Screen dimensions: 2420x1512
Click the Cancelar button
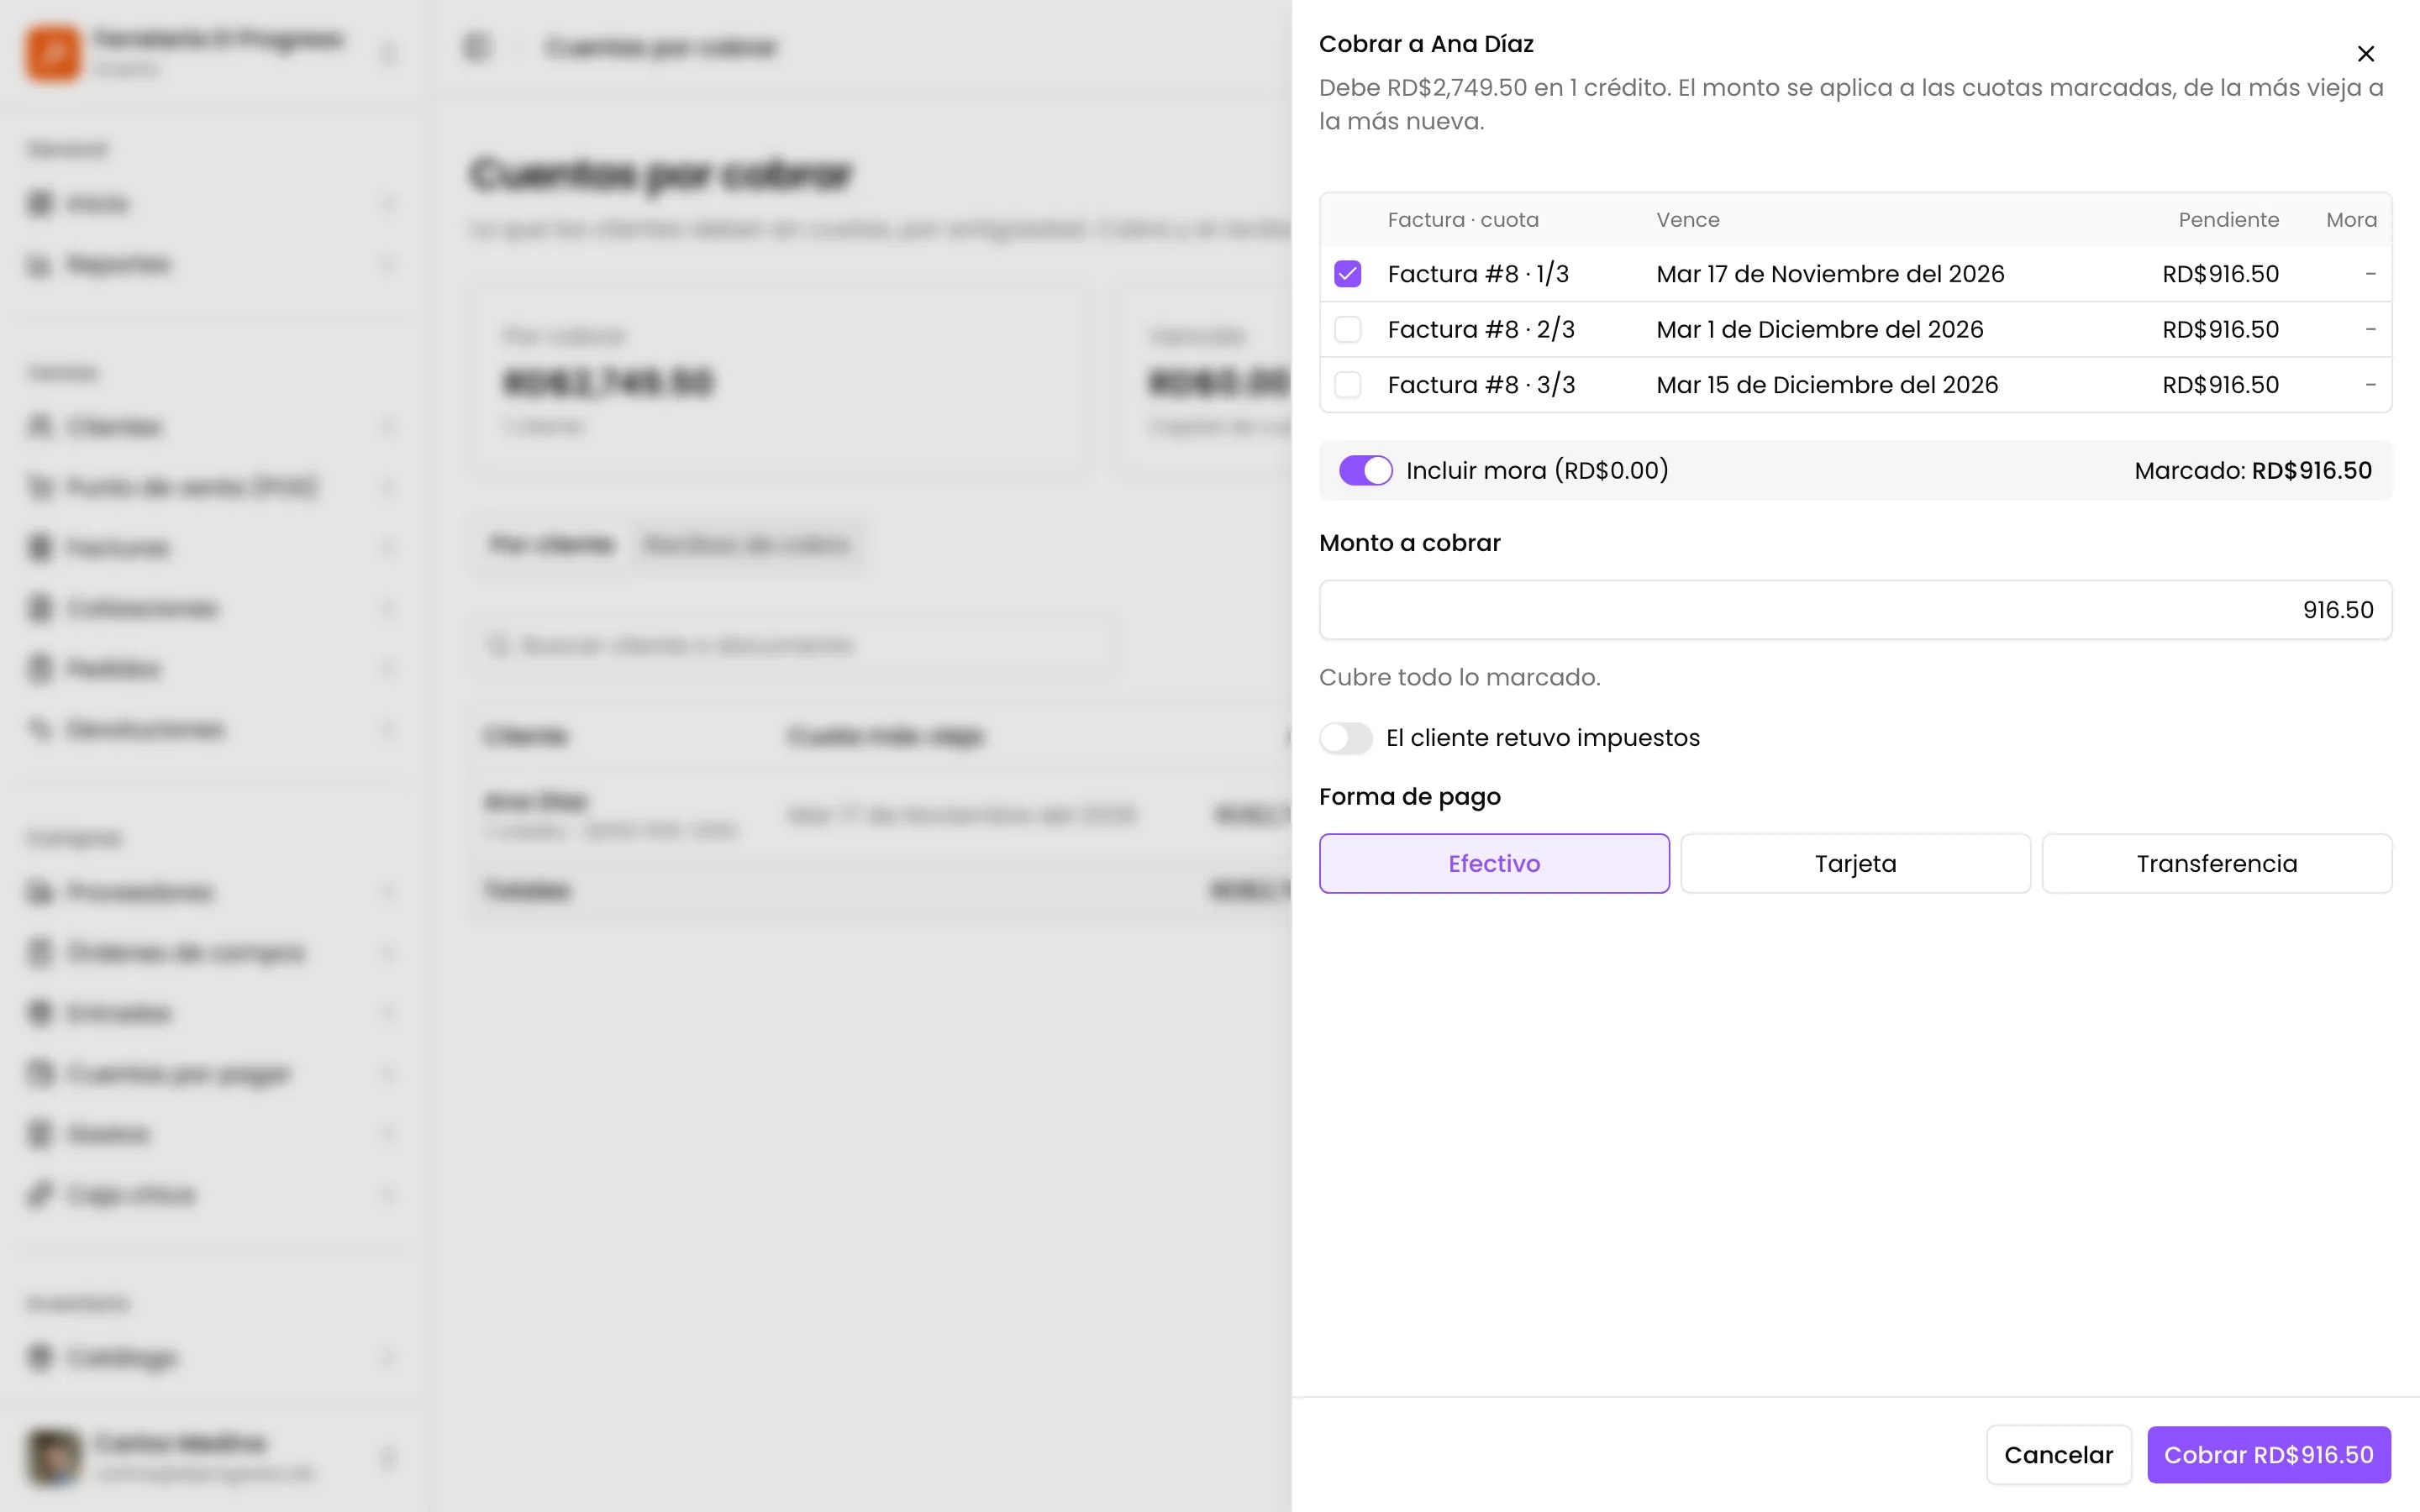(x=2058, y=1455)
